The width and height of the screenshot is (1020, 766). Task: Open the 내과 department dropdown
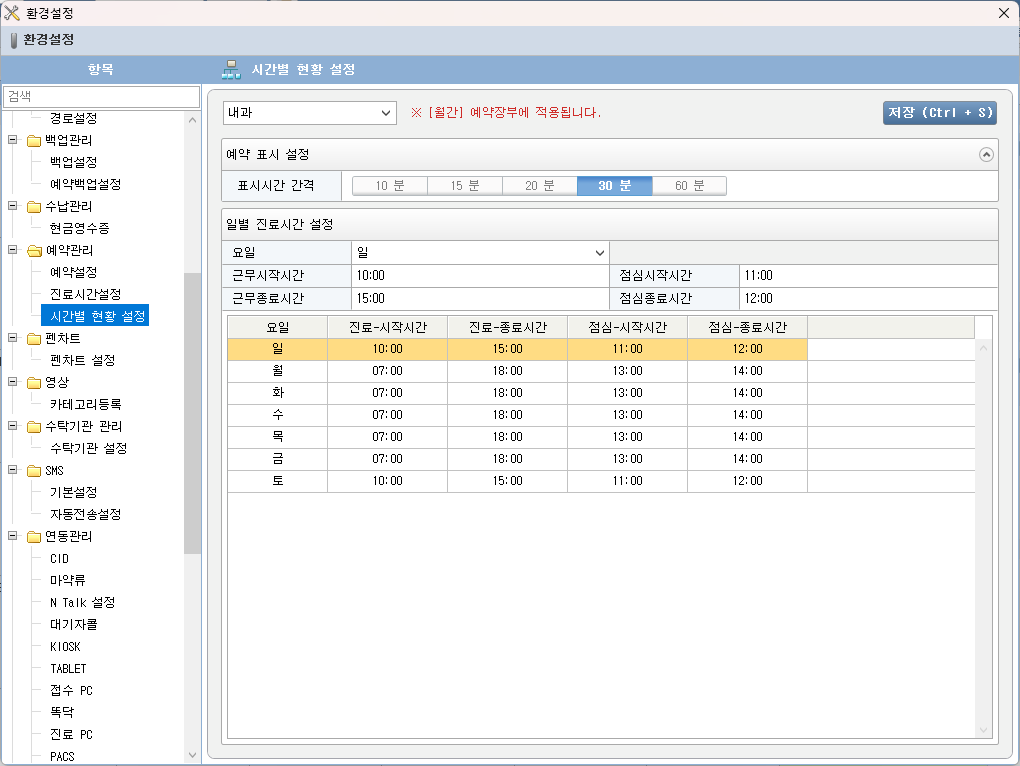309,113
